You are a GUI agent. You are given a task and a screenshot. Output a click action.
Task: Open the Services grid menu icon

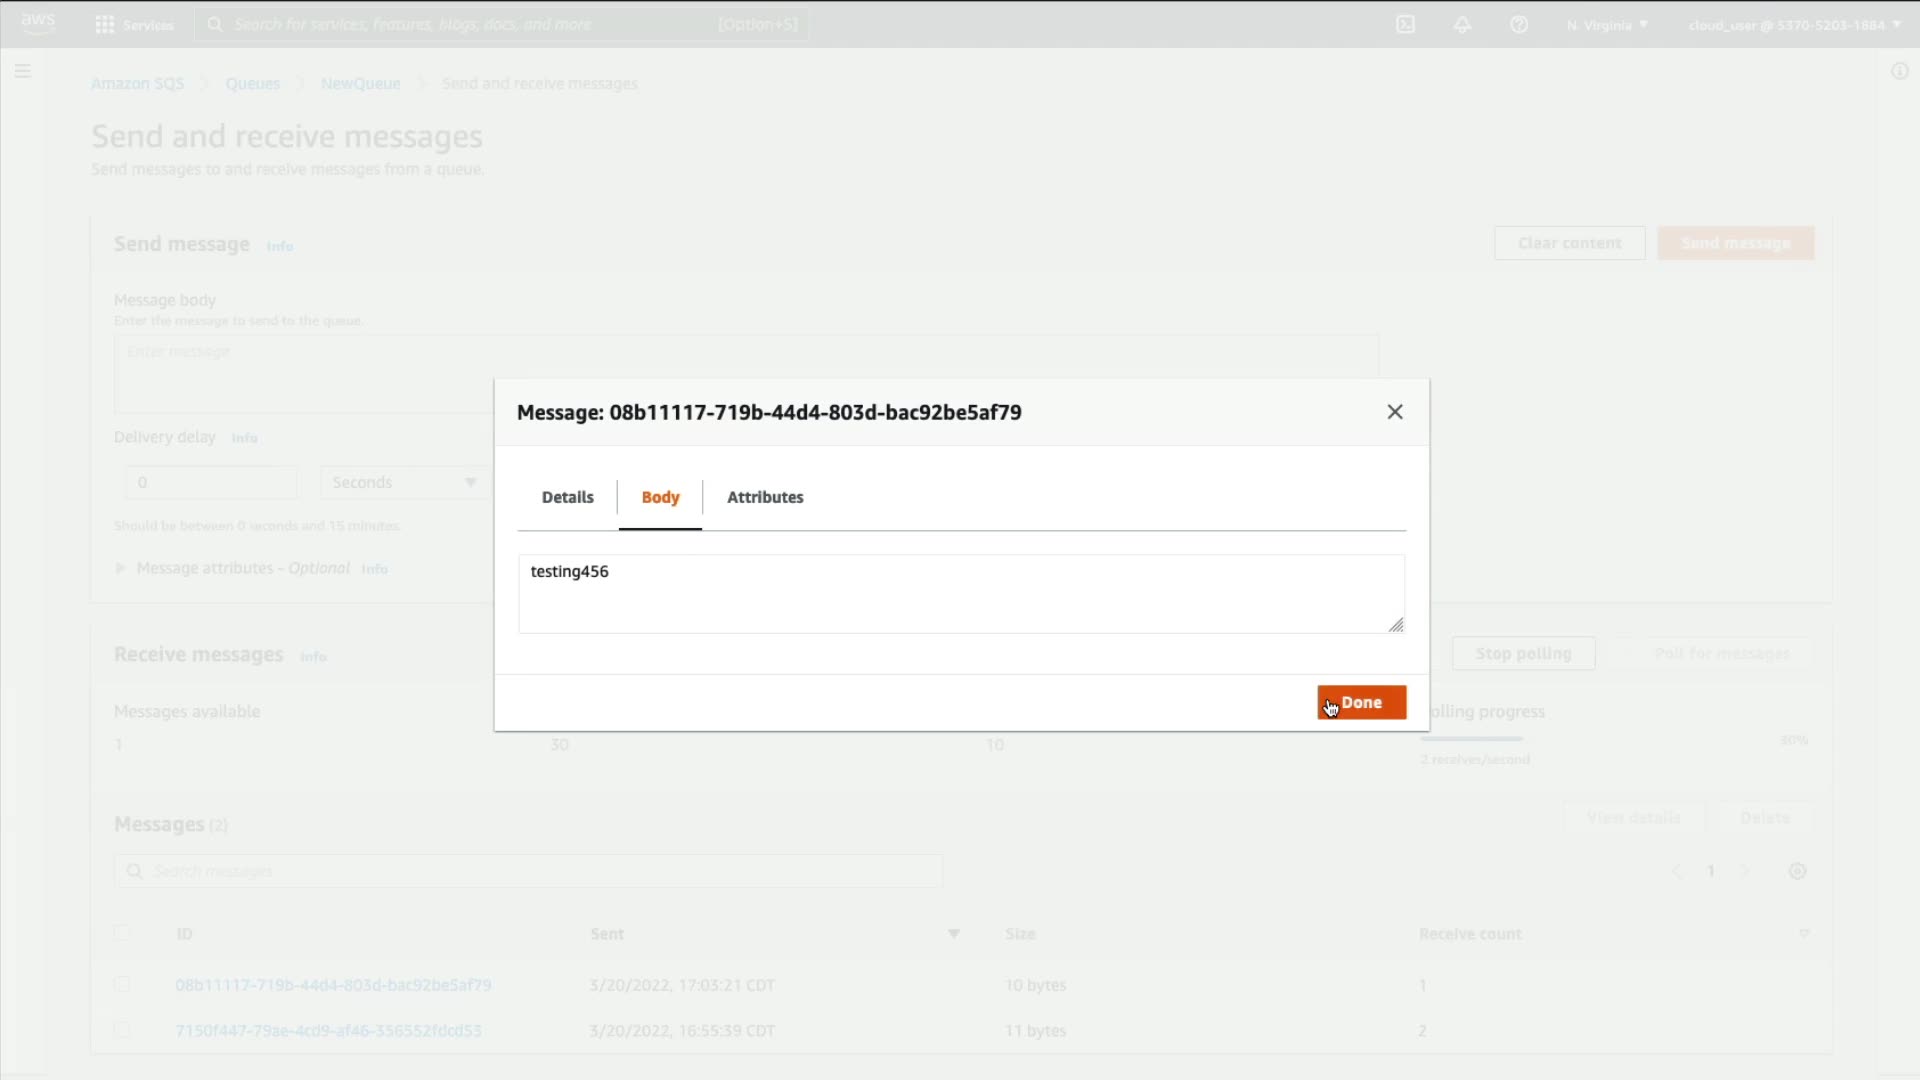104,24
